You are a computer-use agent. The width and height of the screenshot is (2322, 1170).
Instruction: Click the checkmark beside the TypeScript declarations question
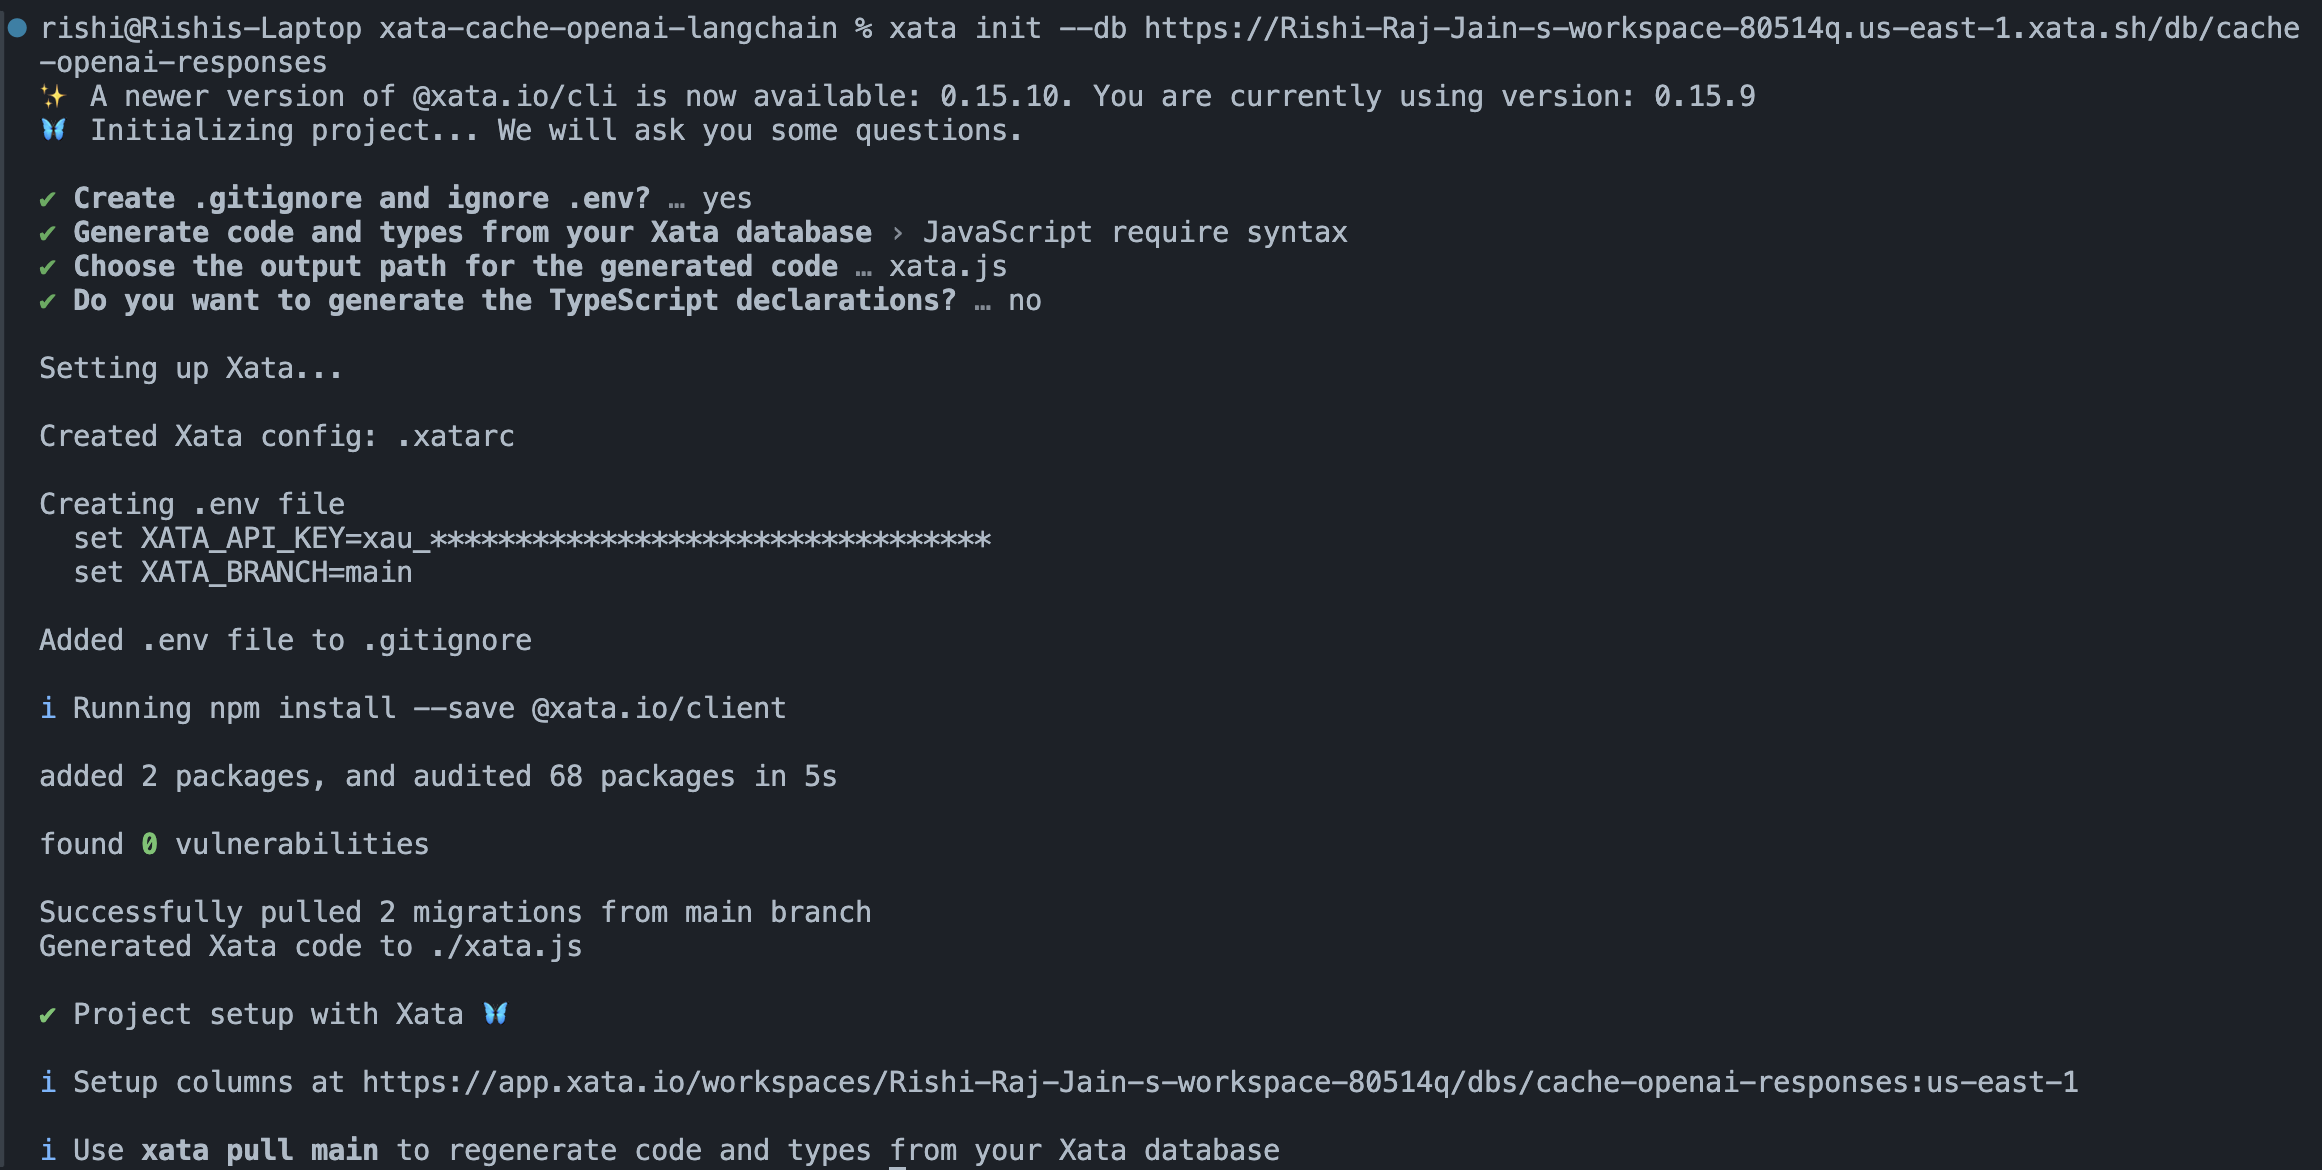(47, 301)
